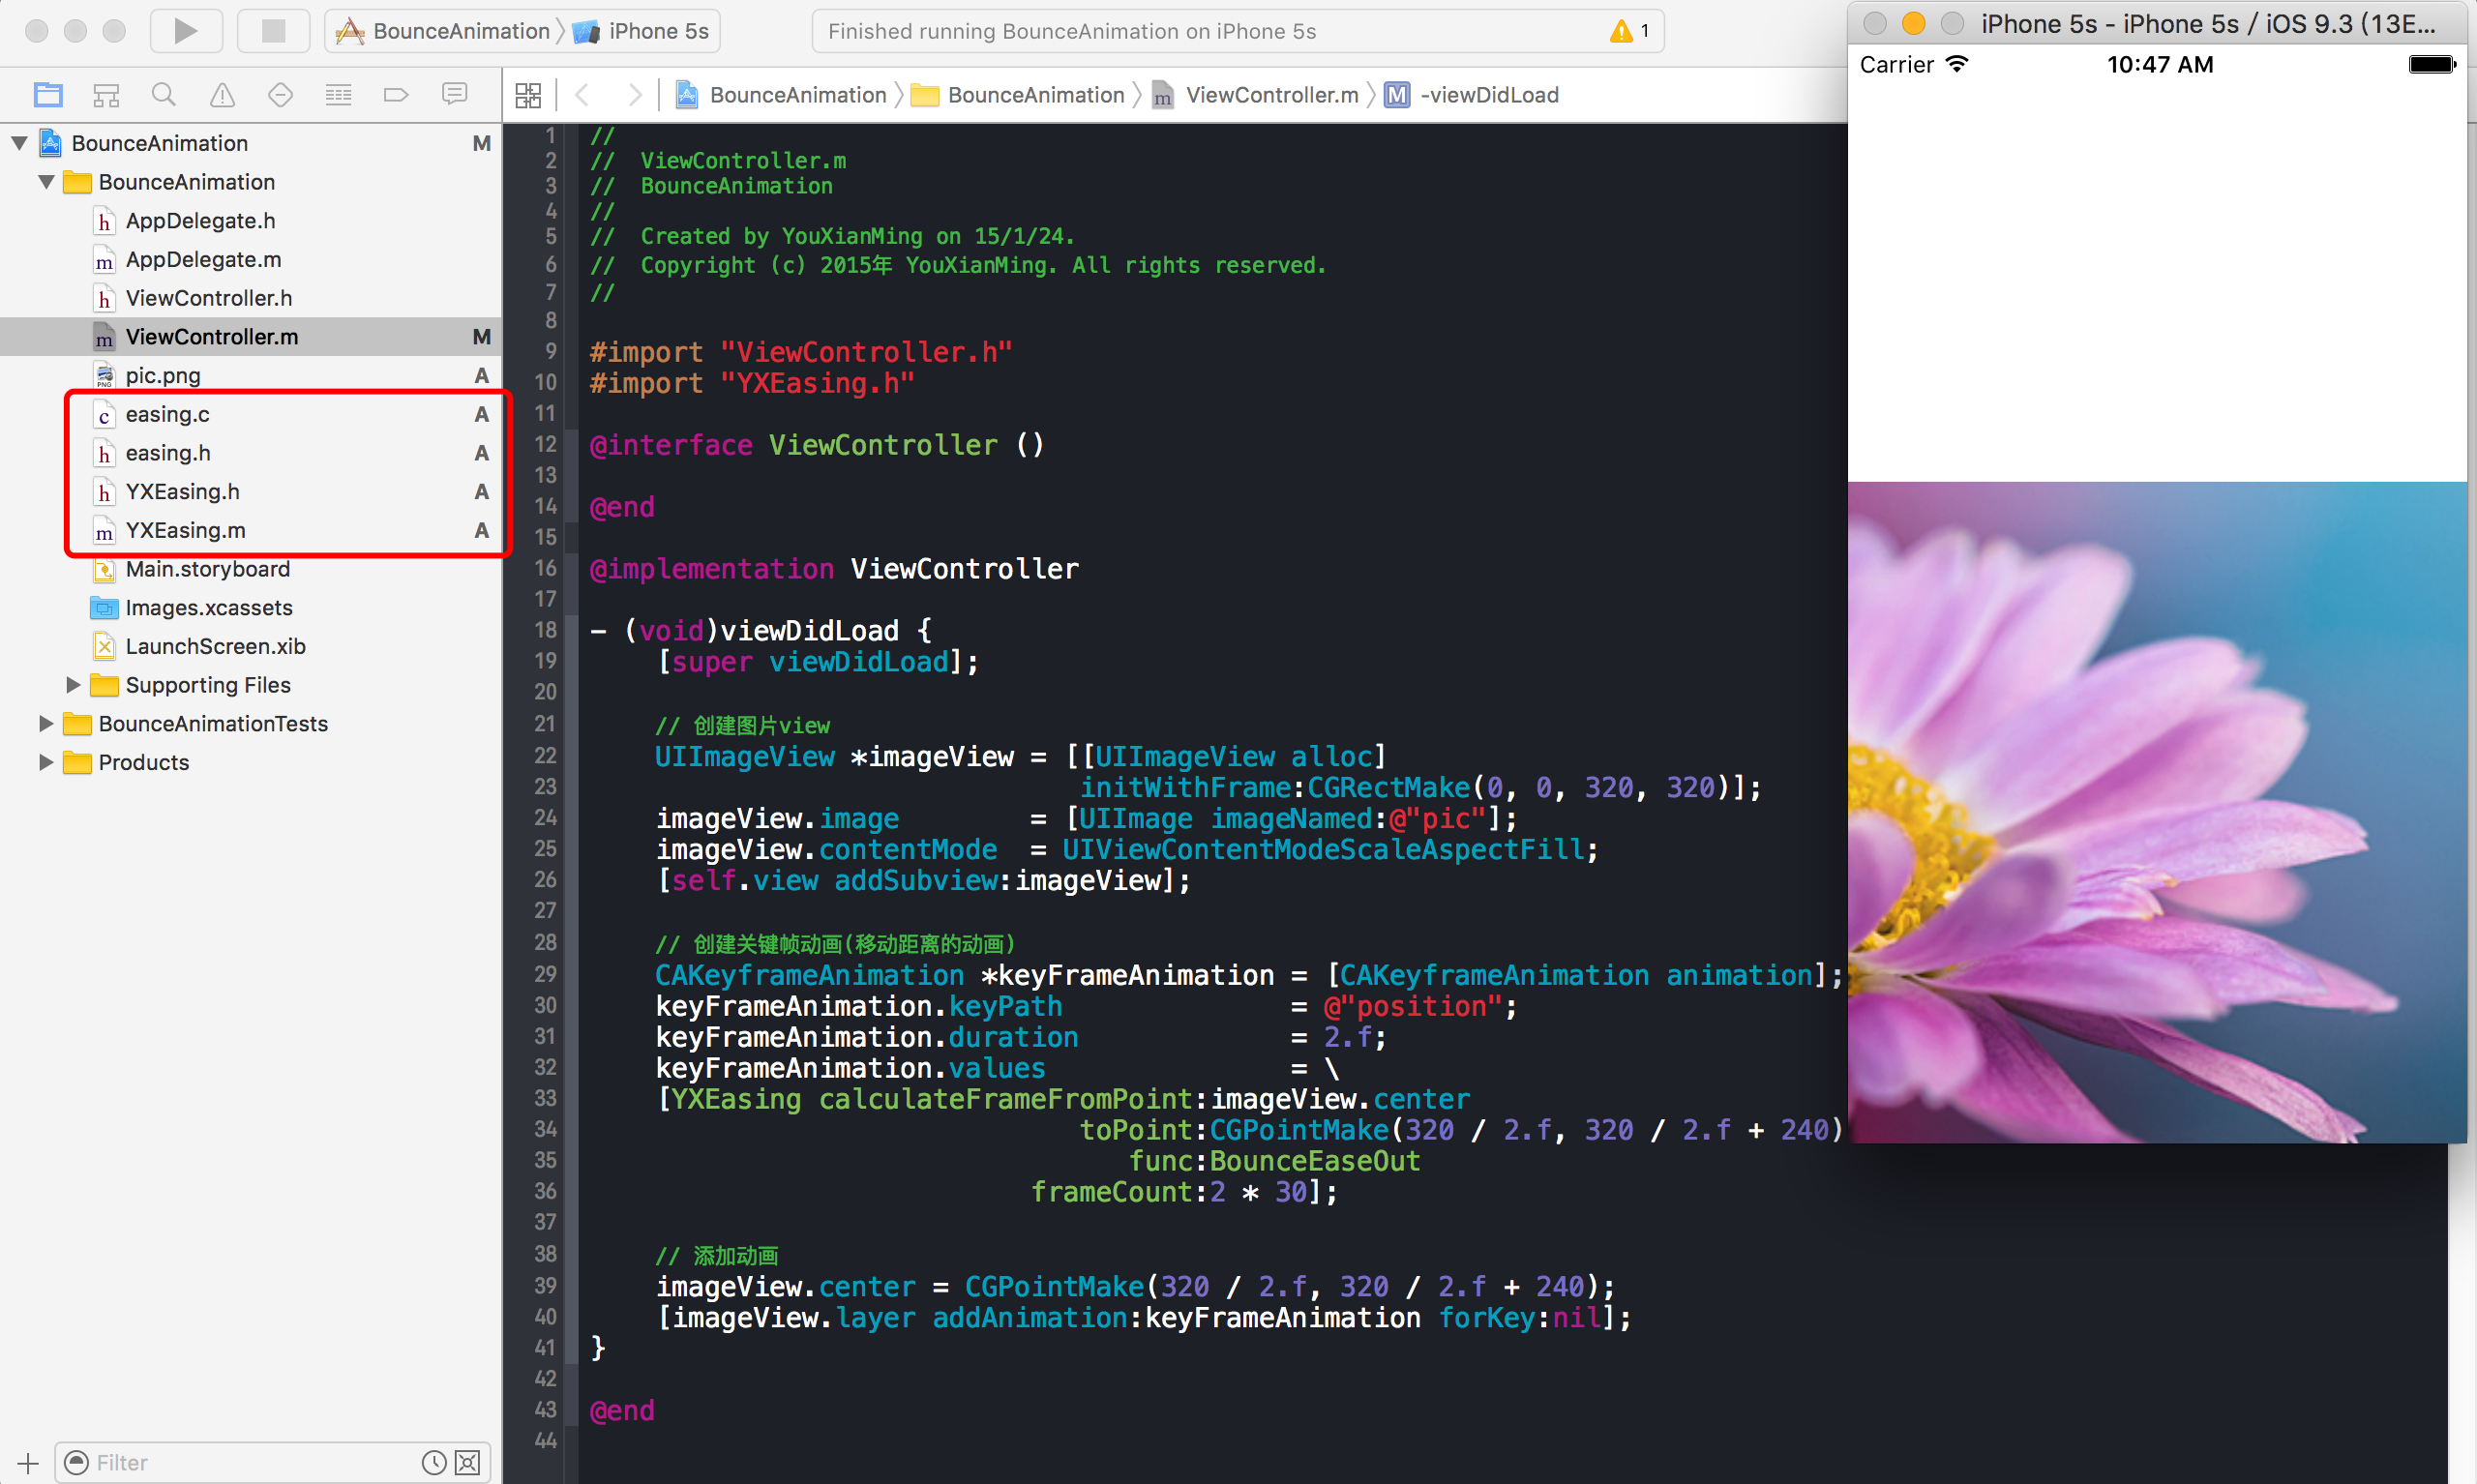
Task: Expand the BounceAnimationTests group
Action: (46, 723)
